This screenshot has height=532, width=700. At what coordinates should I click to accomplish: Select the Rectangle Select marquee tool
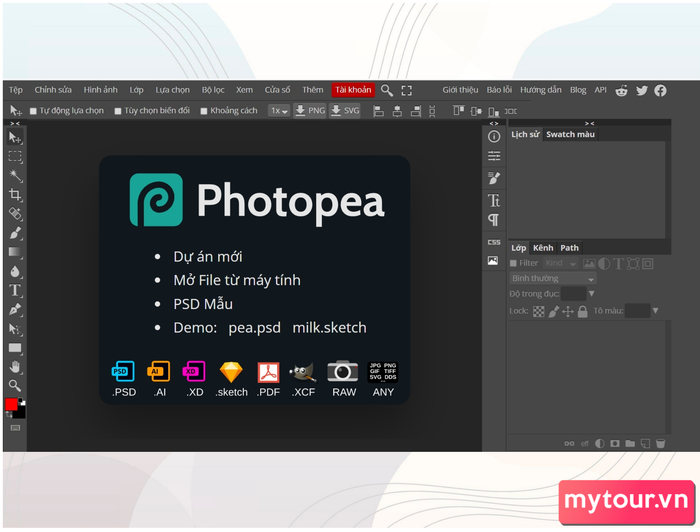[x=15, y=156]
